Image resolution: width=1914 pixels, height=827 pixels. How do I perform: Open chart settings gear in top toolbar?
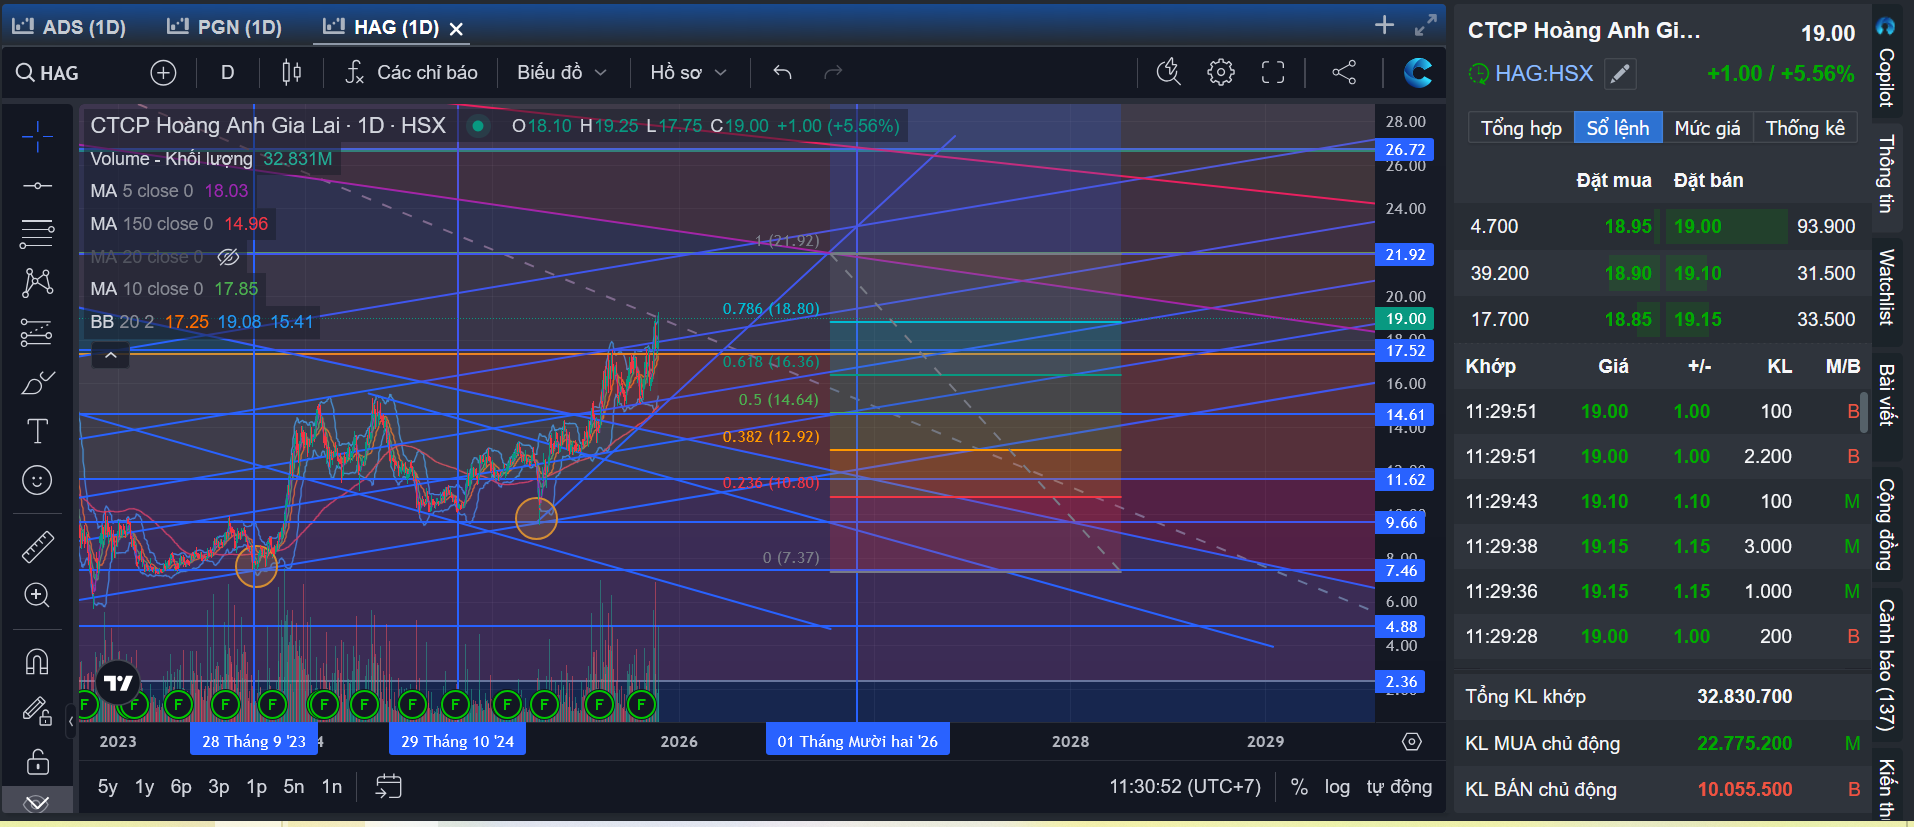1221,72
